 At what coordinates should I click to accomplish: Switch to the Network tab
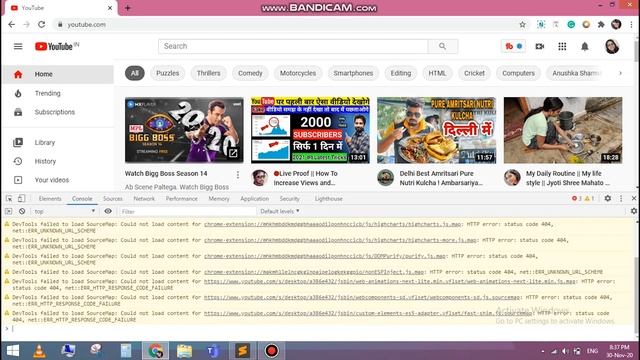coord(144,199)
